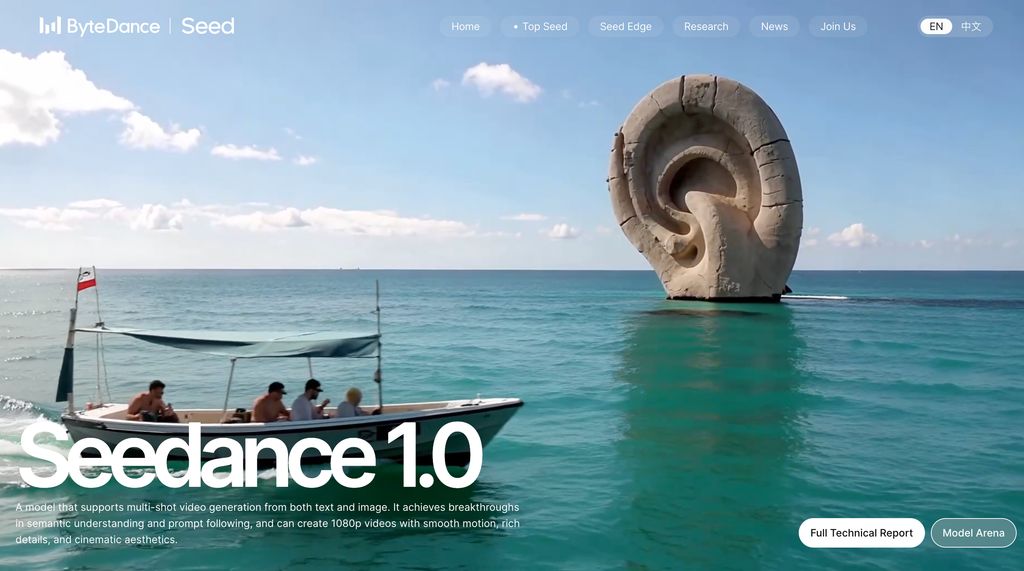Viewport: 1024px width, 571px height.
Task: Go to the Home page
Action: (465, 27)
